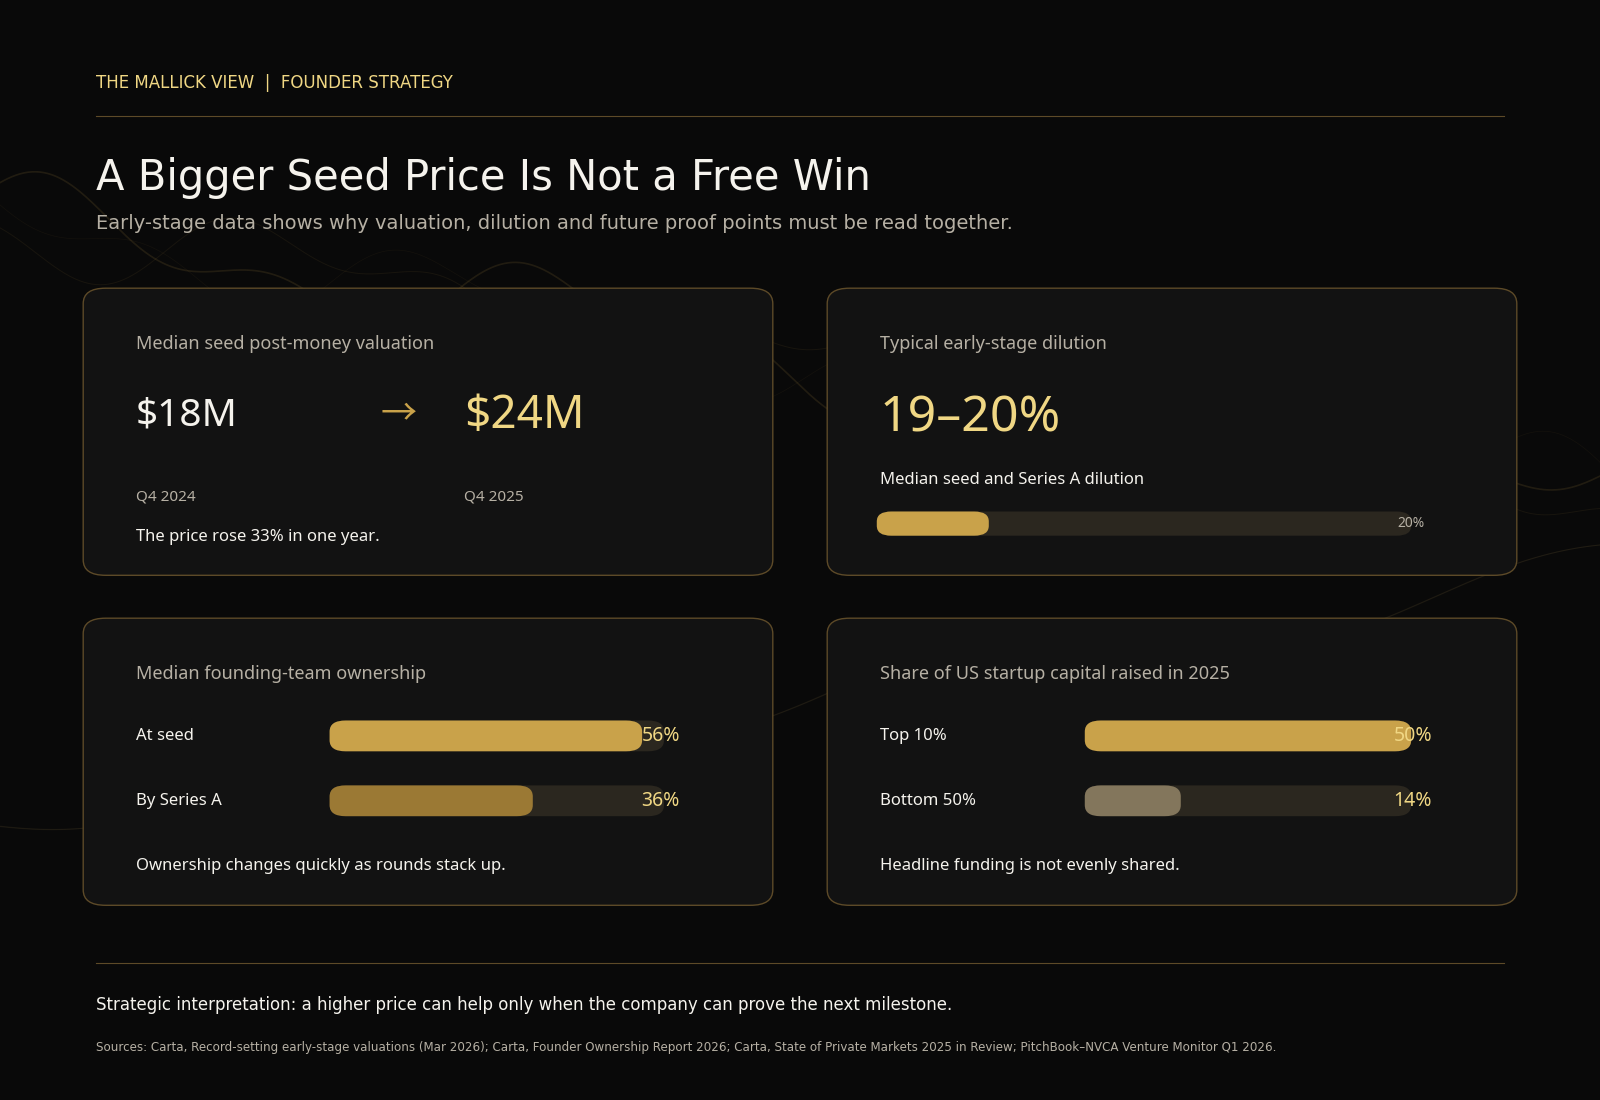Click the At seed 56% ownership bar
The image size is (1600, 1100).
(497, 735)
